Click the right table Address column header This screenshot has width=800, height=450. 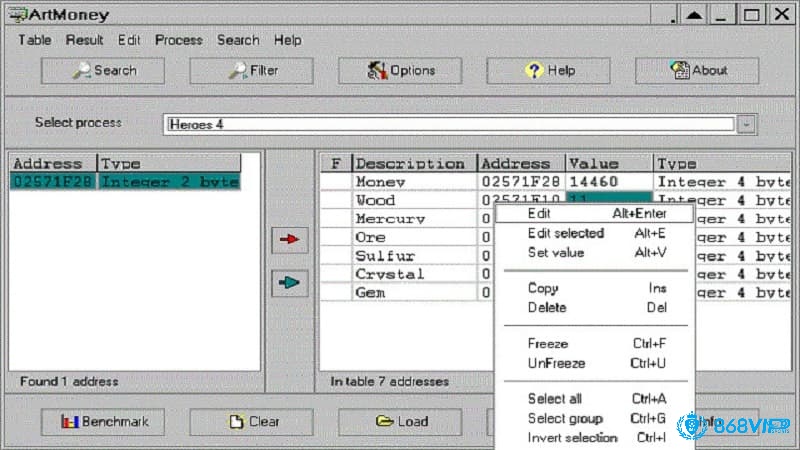click(521, 164)
